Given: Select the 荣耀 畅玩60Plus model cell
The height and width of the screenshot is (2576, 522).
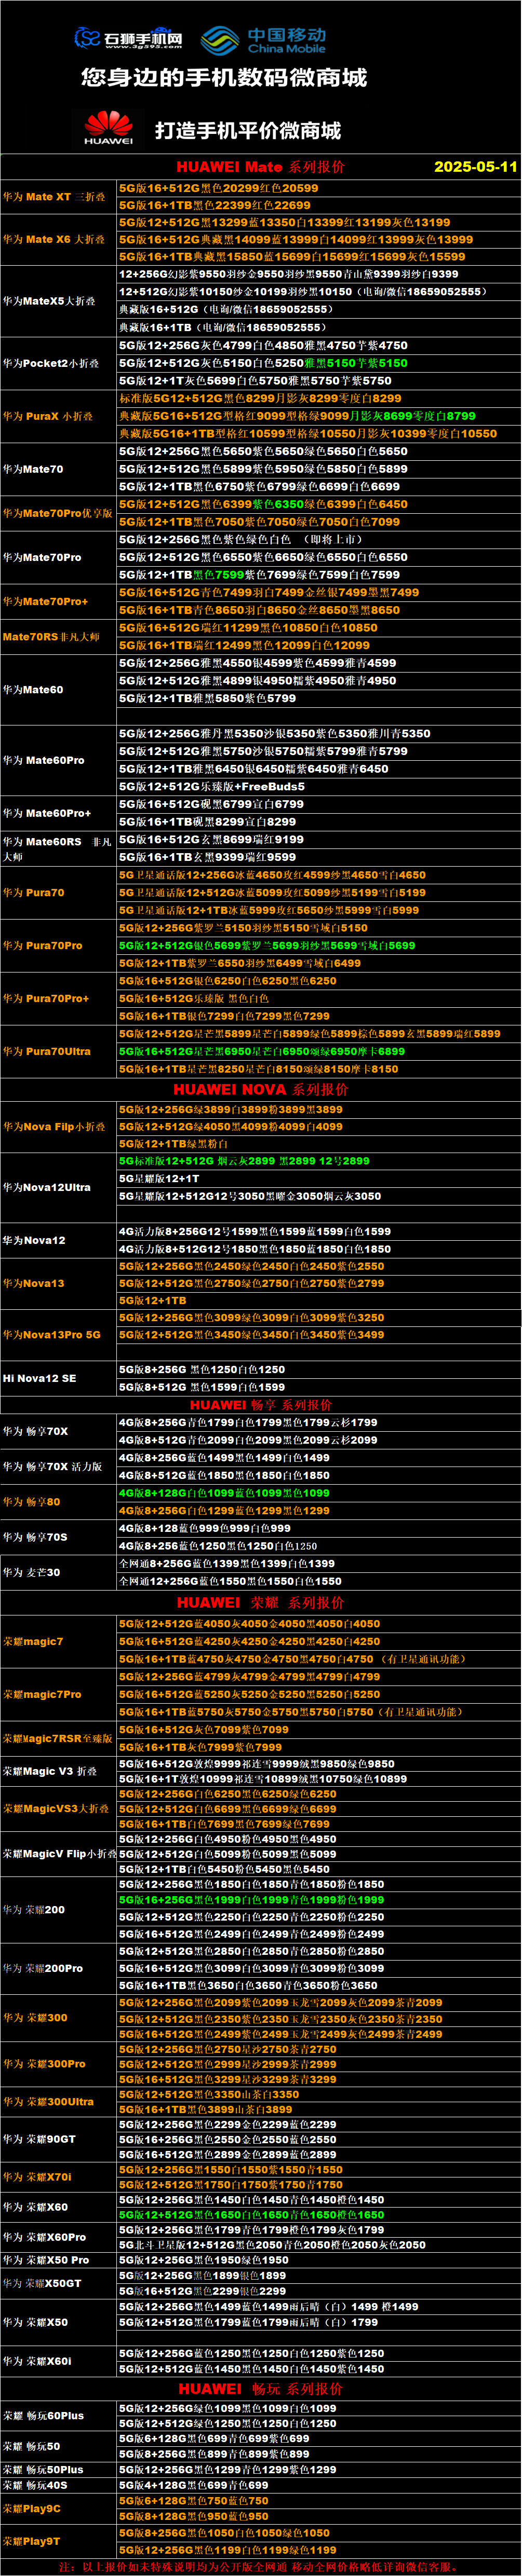Looking at the screenshot, I should click(x=58, y=2415).
